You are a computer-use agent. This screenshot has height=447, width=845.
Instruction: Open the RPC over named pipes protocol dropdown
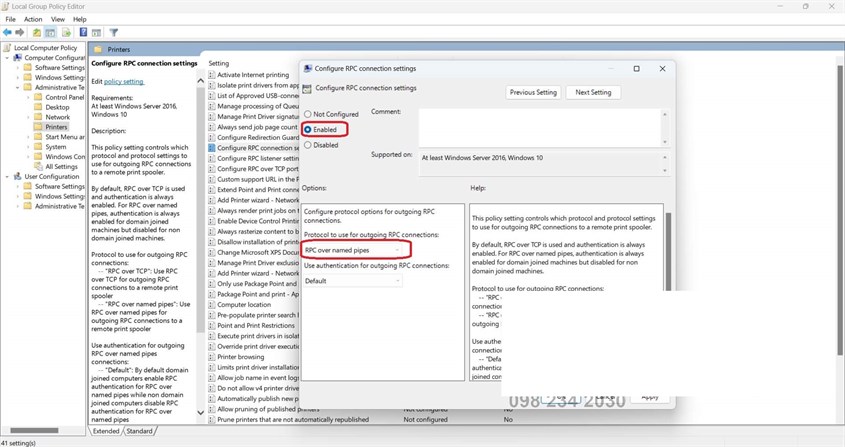[352, 250]
